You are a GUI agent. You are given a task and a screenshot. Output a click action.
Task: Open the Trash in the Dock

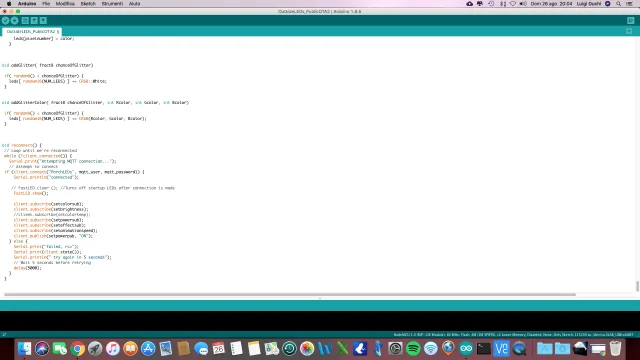click(616, 349)
